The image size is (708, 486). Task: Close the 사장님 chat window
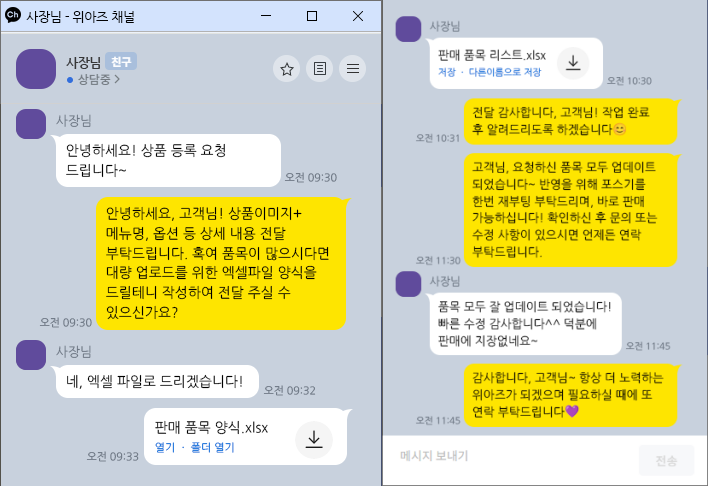point(358,16)
